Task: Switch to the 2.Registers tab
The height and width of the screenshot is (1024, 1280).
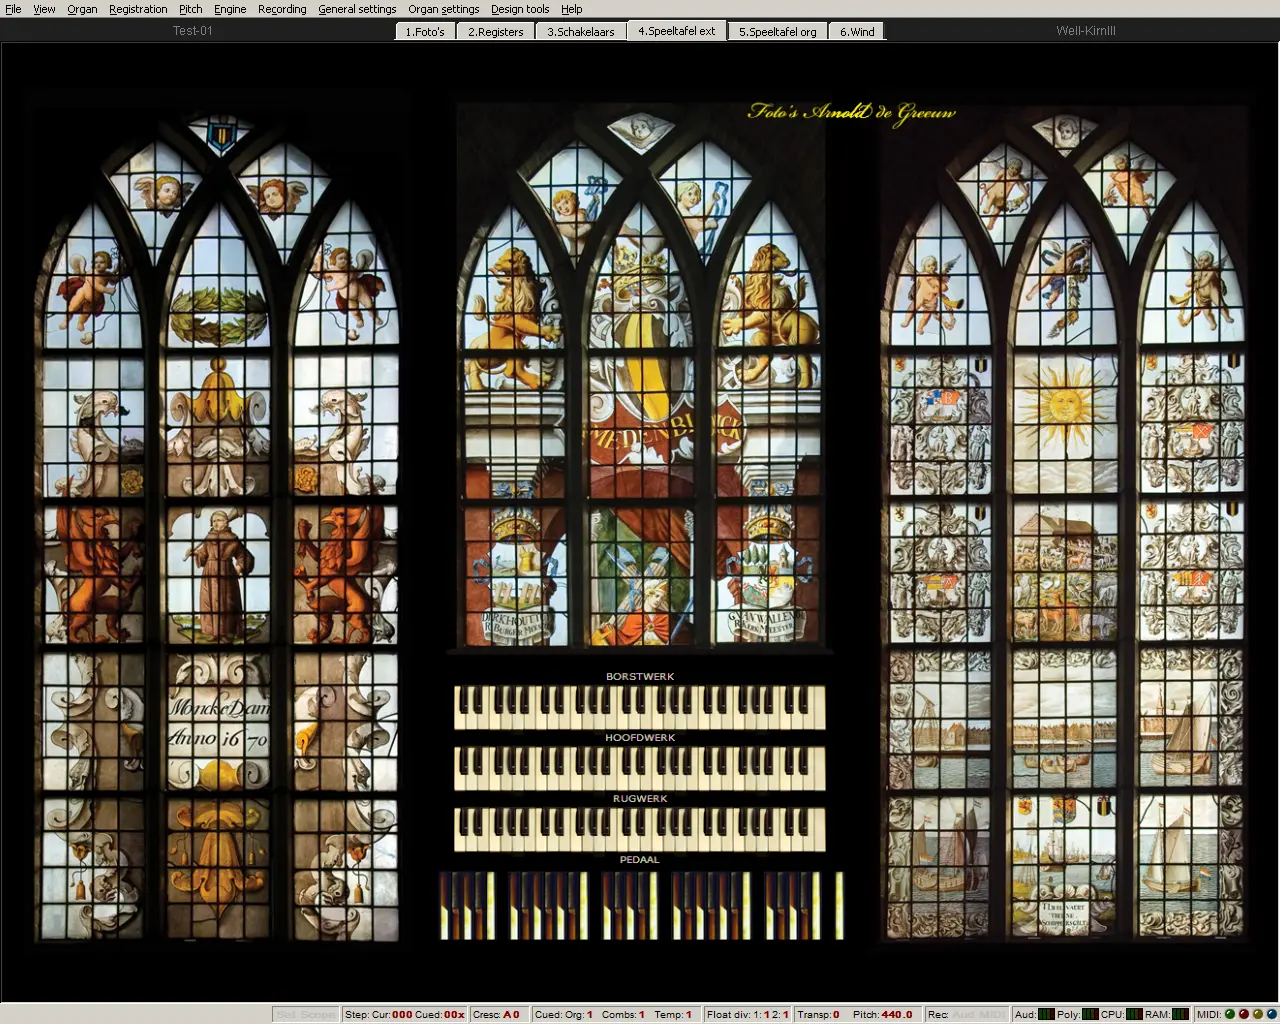Action: click(496, 31)
